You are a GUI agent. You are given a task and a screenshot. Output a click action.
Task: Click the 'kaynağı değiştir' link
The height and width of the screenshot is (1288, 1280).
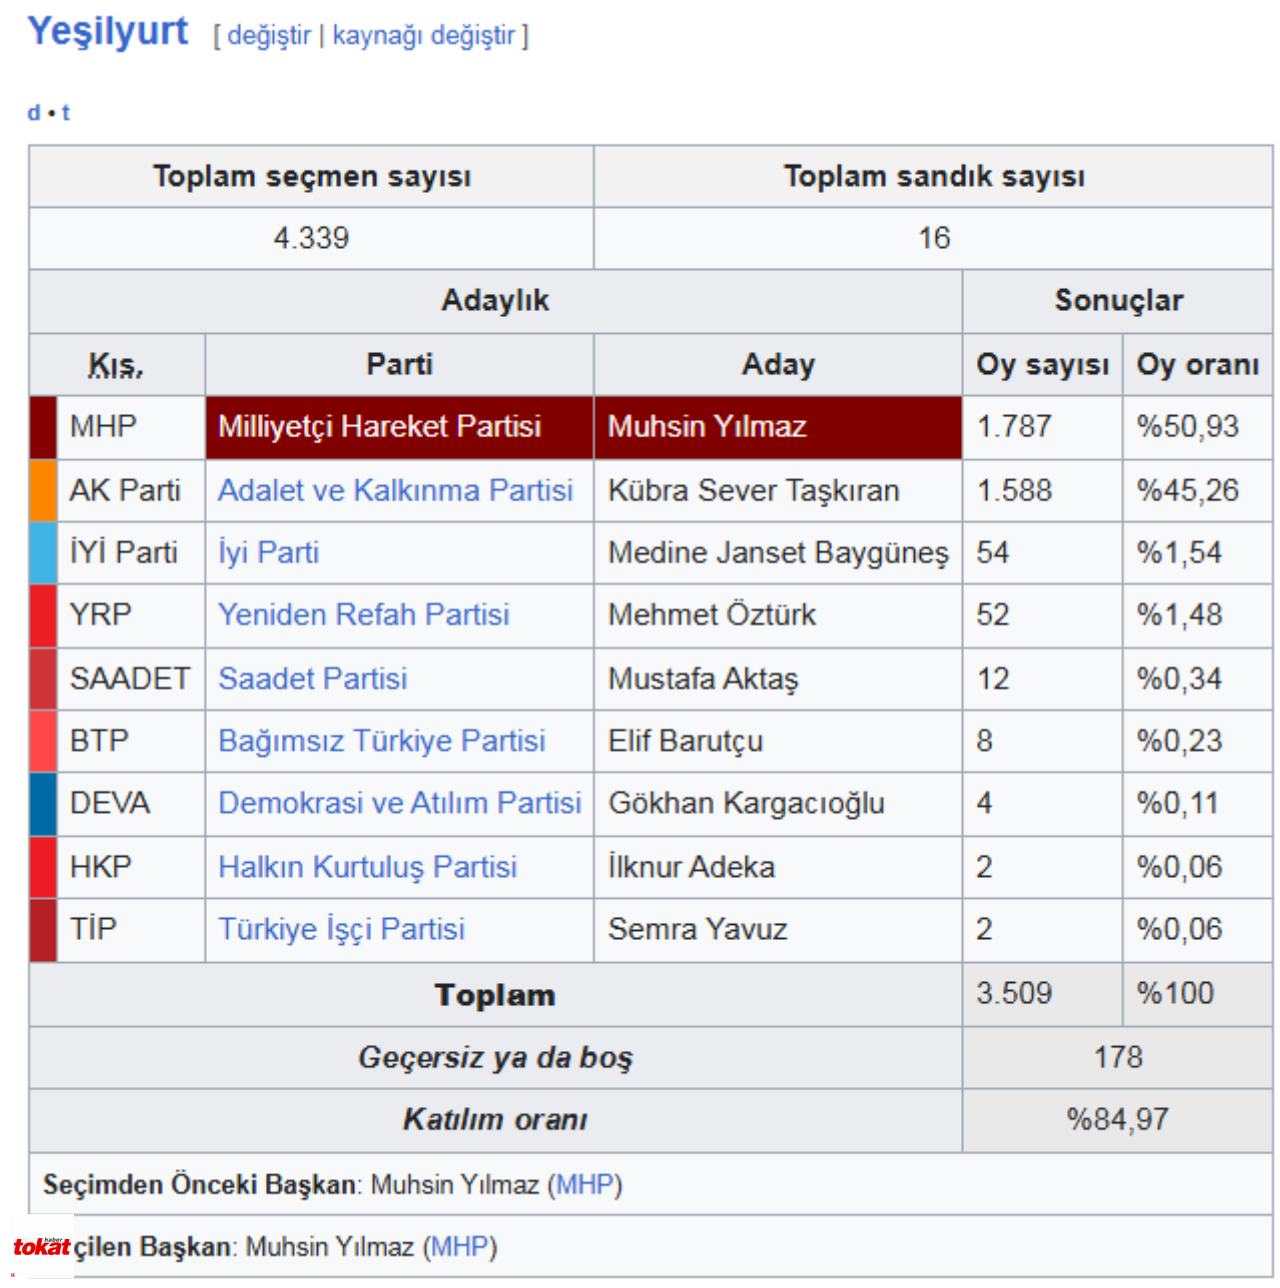click(x=424, y=36)
